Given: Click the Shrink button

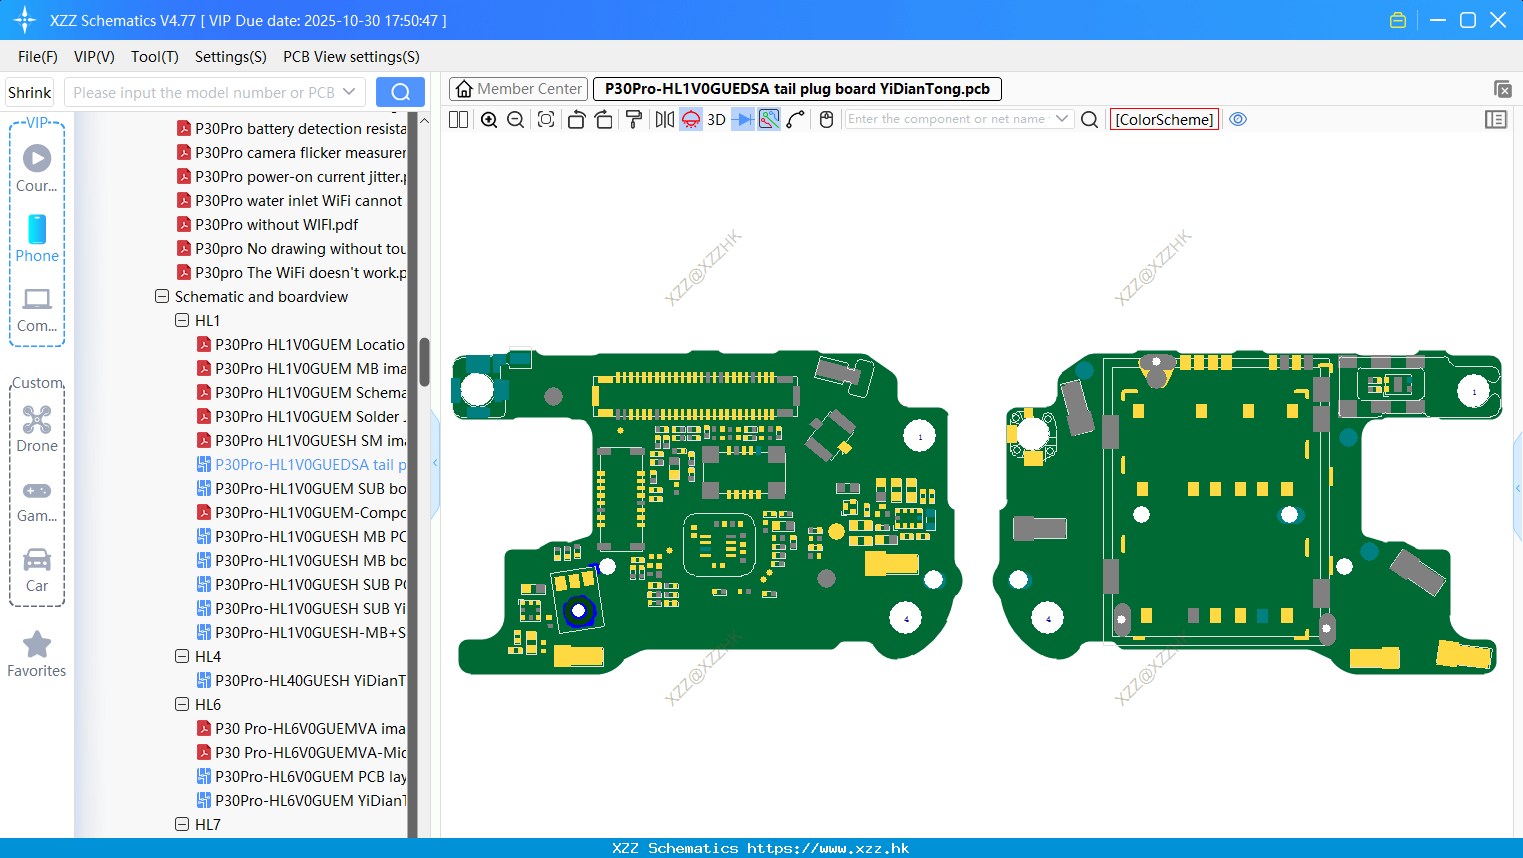Looking at the screenshot, I should 30,92.
